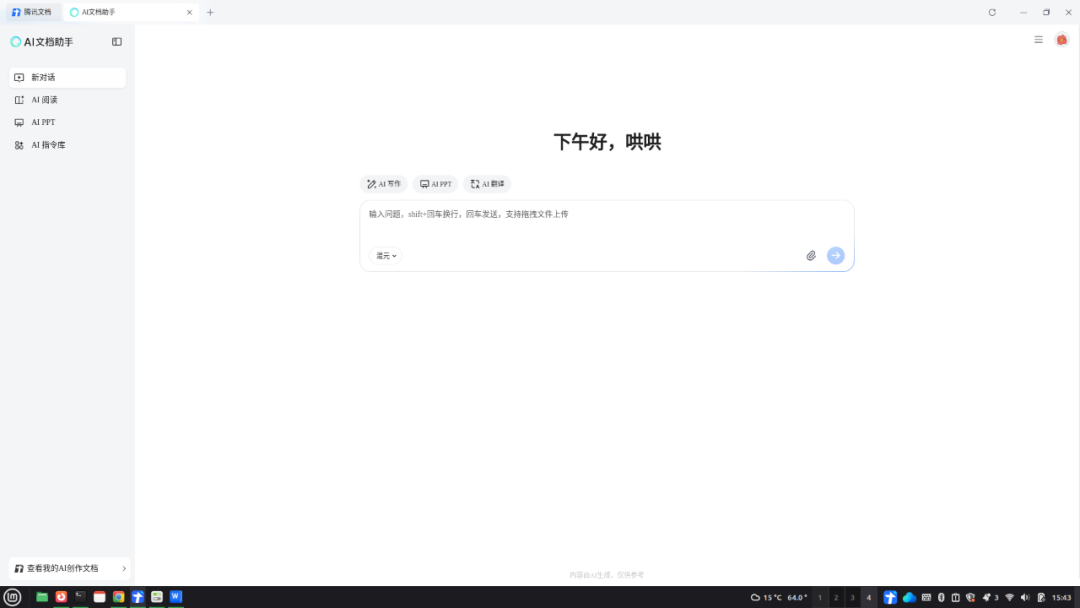1080x608 pixels.
Task: Open the 混元 model dropdown
Action: click(x=386, y=255)
